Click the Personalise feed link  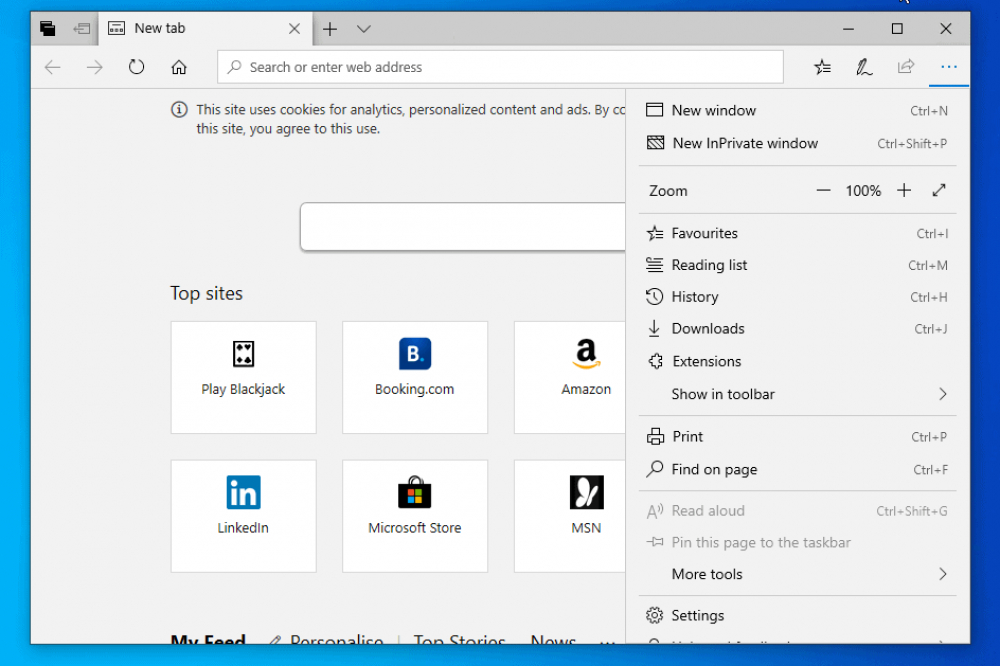click(336, 642)
